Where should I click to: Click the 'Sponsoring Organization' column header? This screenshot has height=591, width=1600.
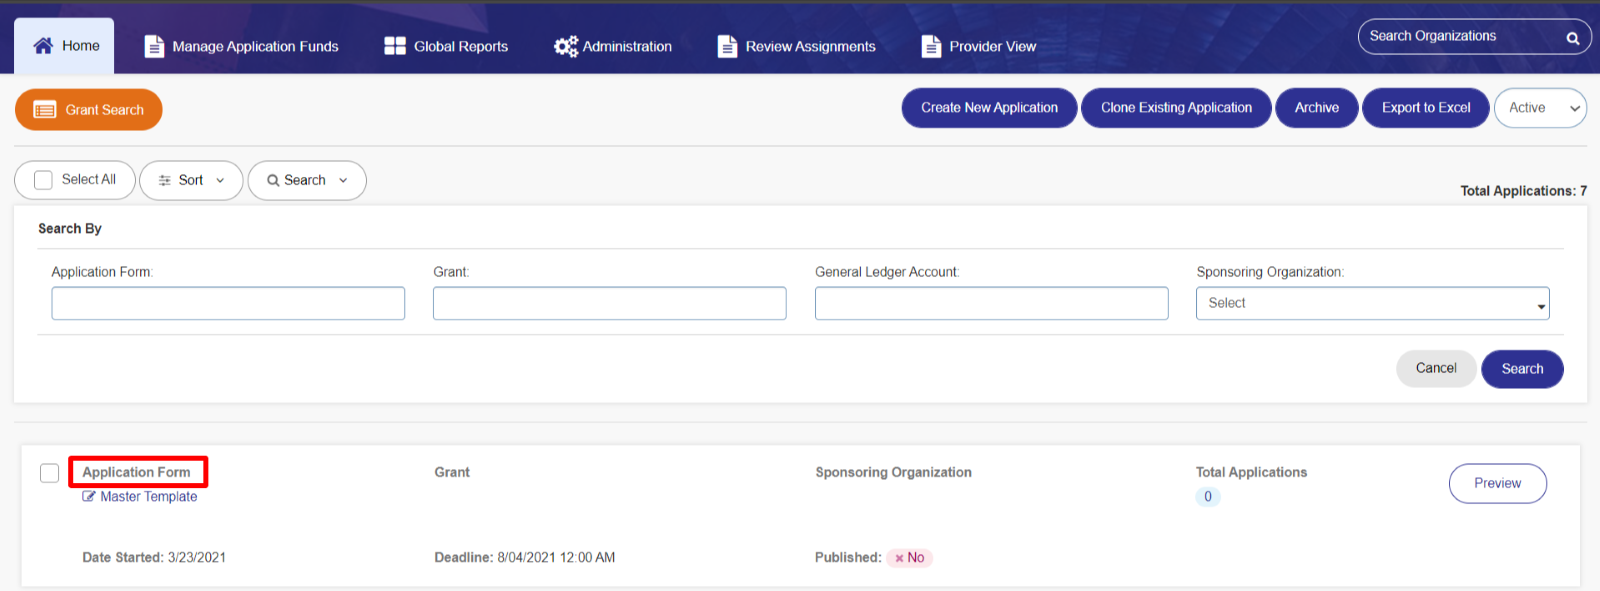click(x=893, y=473)
